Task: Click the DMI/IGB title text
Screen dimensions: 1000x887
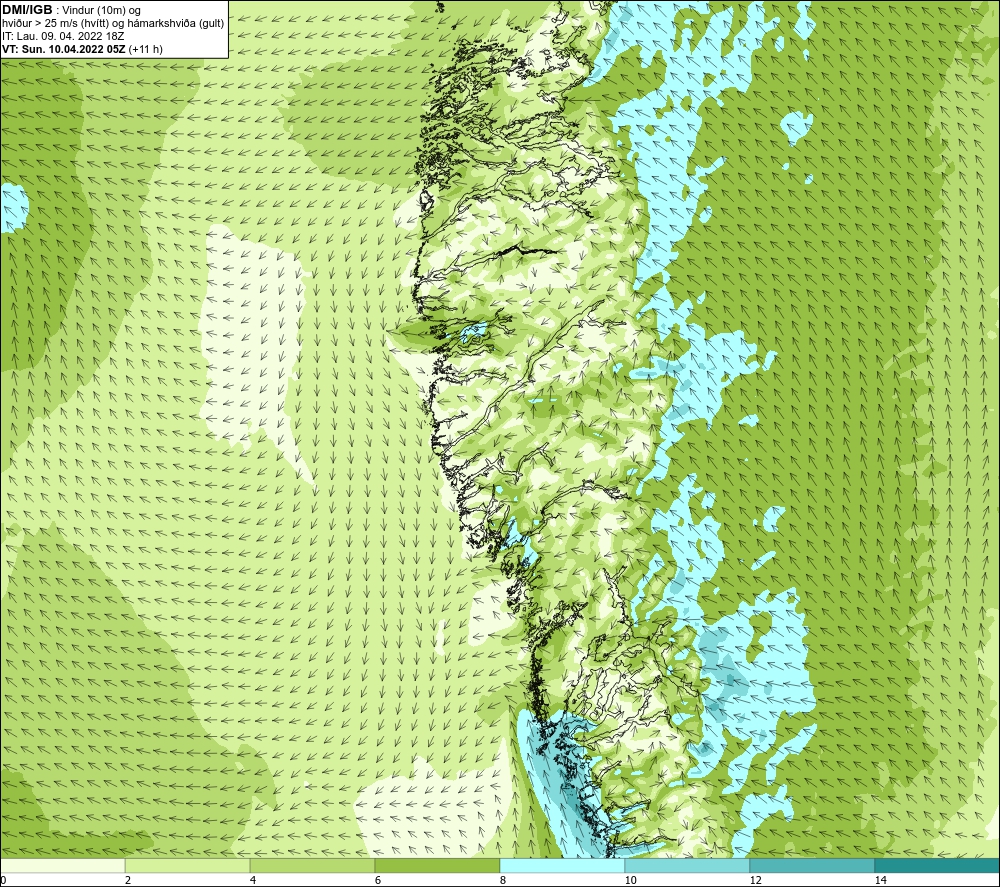Action: 27,10
